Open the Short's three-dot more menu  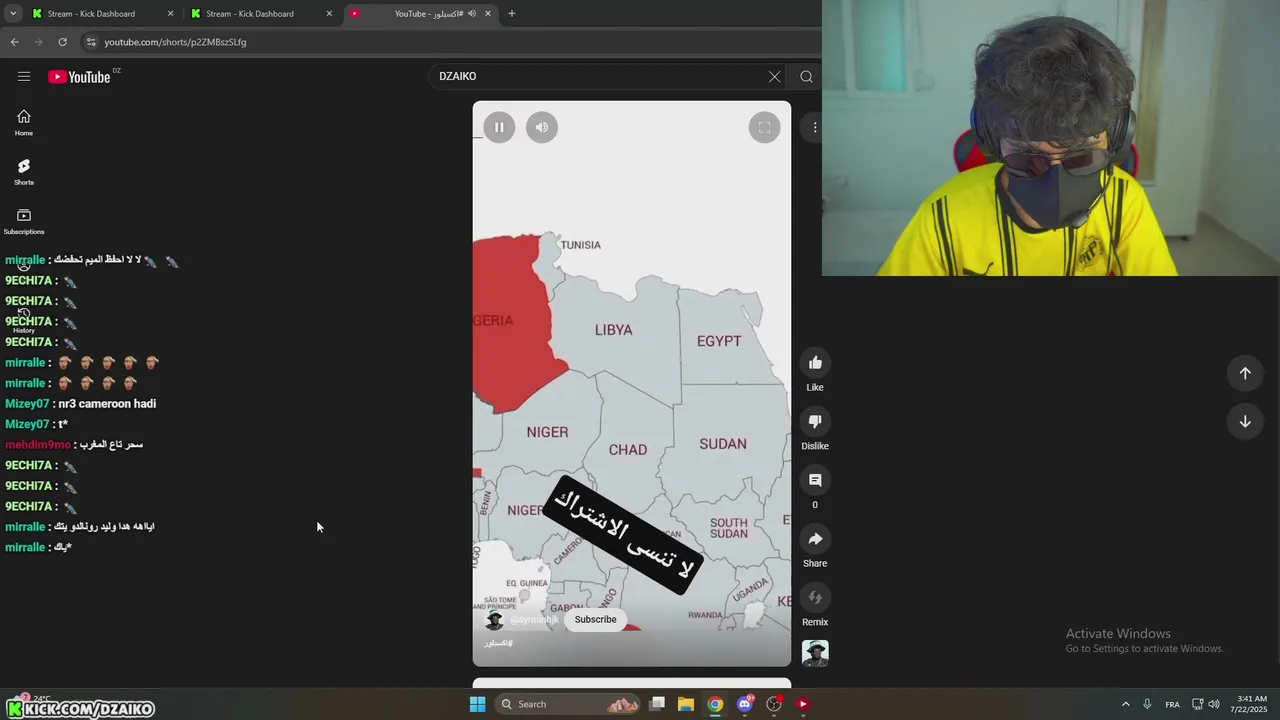815,127
